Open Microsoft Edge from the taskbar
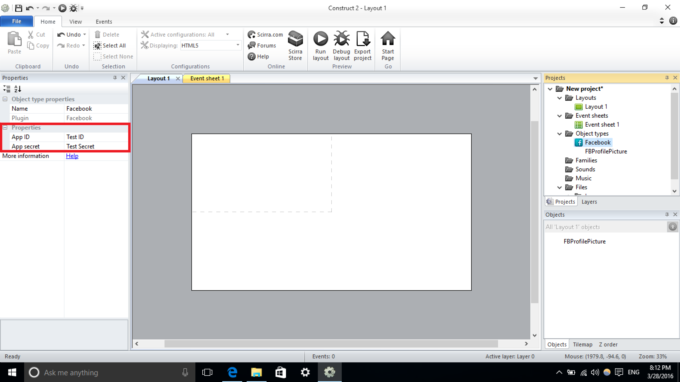The width and height of the screenshot is (680, 382). [x=232, y=372]
